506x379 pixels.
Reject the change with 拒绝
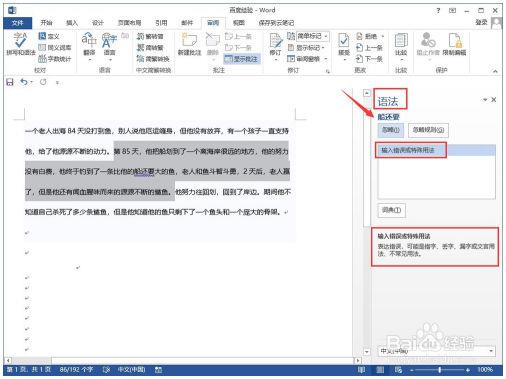pyautogui.click(x=367, y=36)
